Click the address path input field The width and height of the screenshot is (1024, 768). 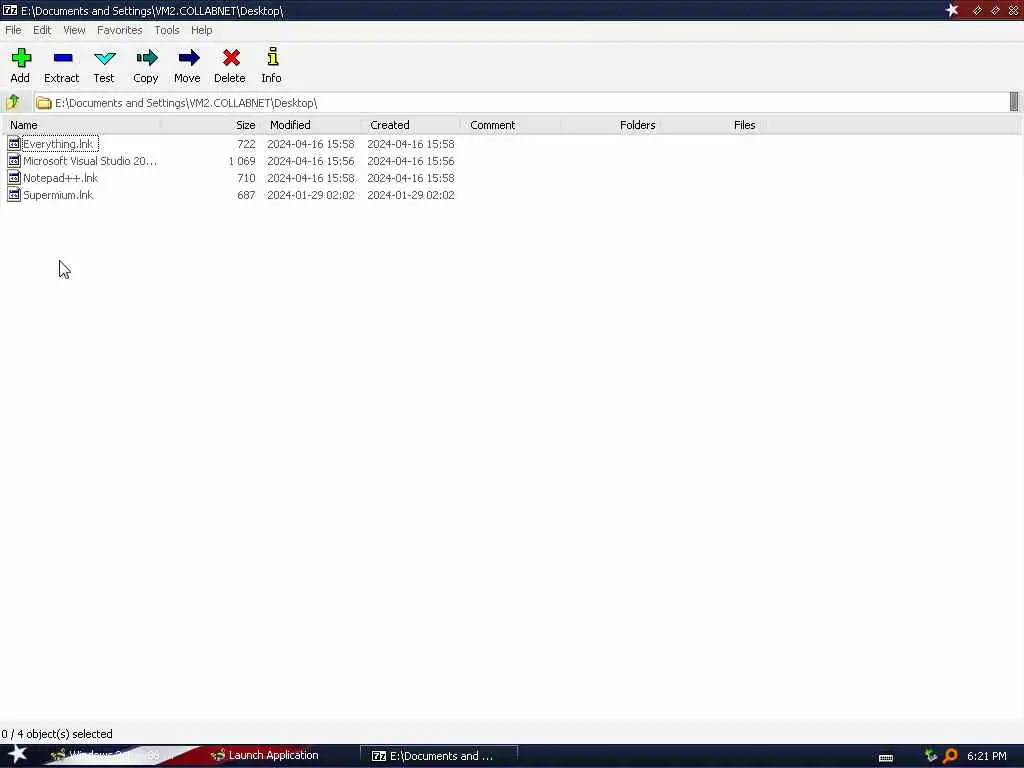[522, 103]
